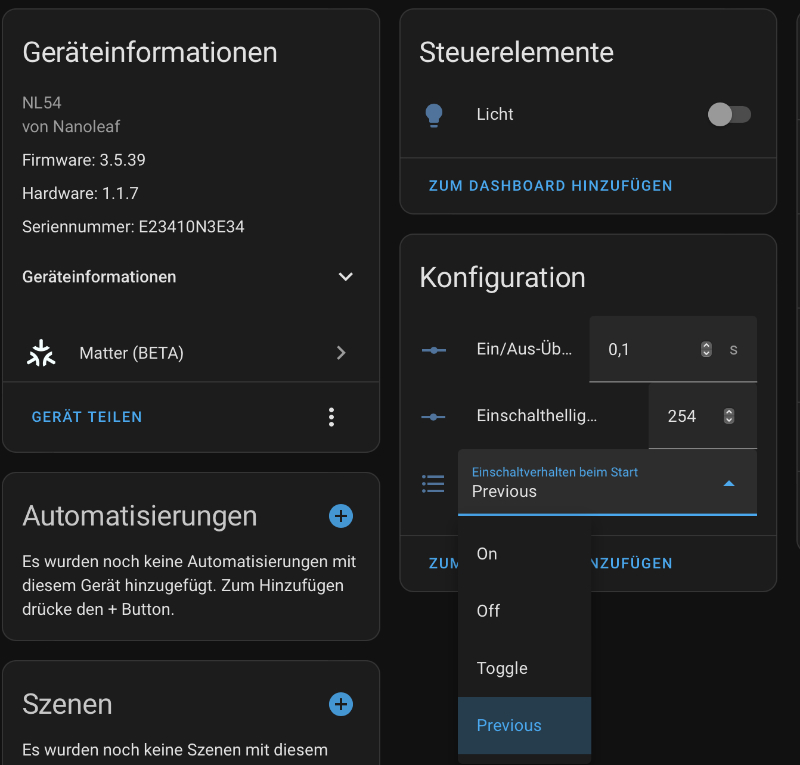
Task: Click the GERÄT TEILEN link
Action: click(x=86, y=416)
